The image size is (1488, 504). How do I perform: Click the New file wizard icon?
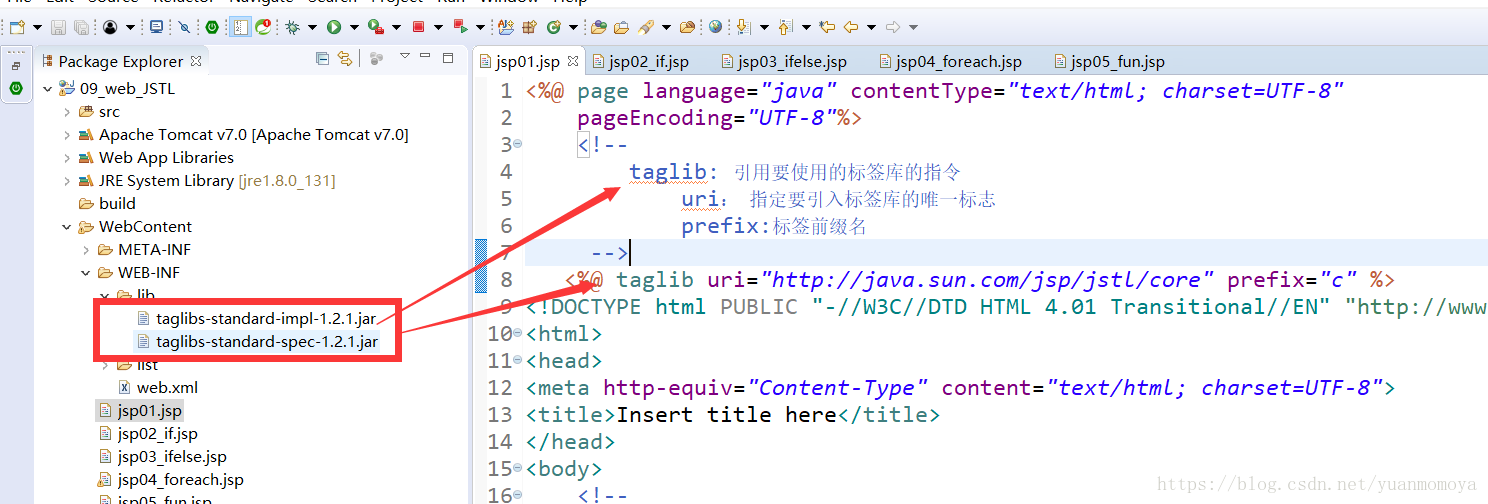pyautogui.click(x=17, y=27)
